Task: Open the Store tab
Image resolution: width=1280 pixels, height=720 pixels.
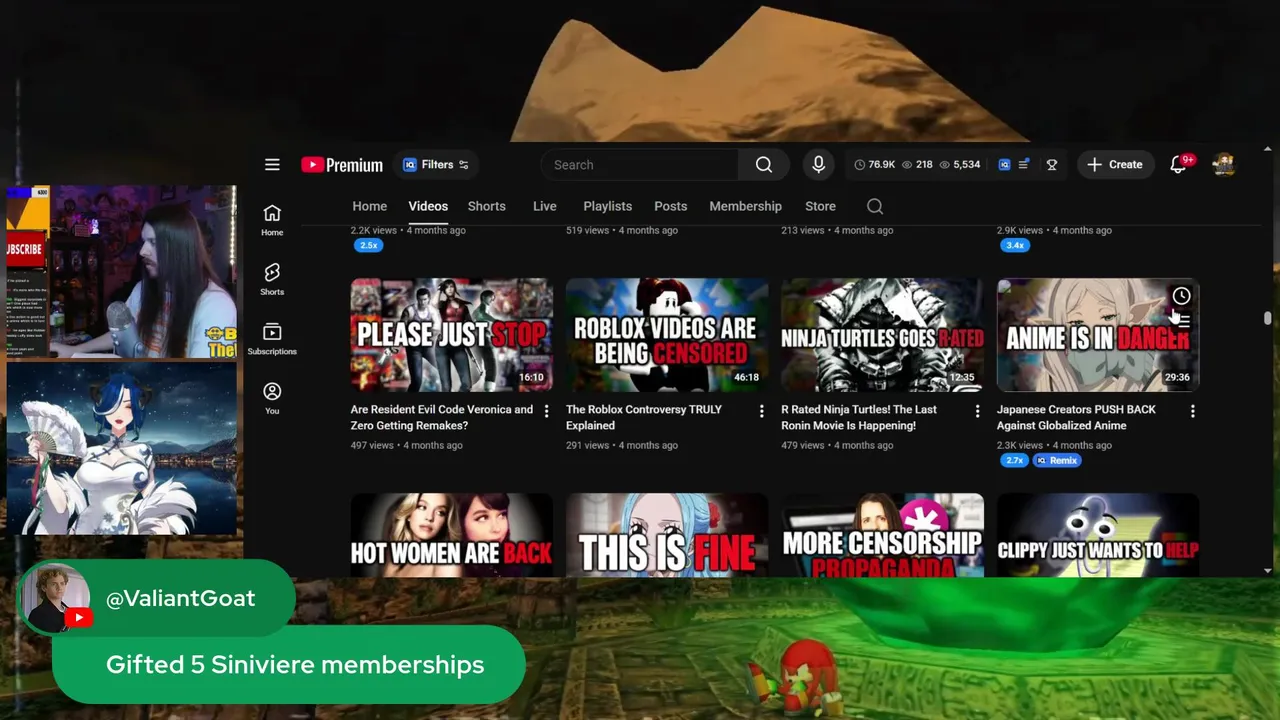Action: click(820, 206)
